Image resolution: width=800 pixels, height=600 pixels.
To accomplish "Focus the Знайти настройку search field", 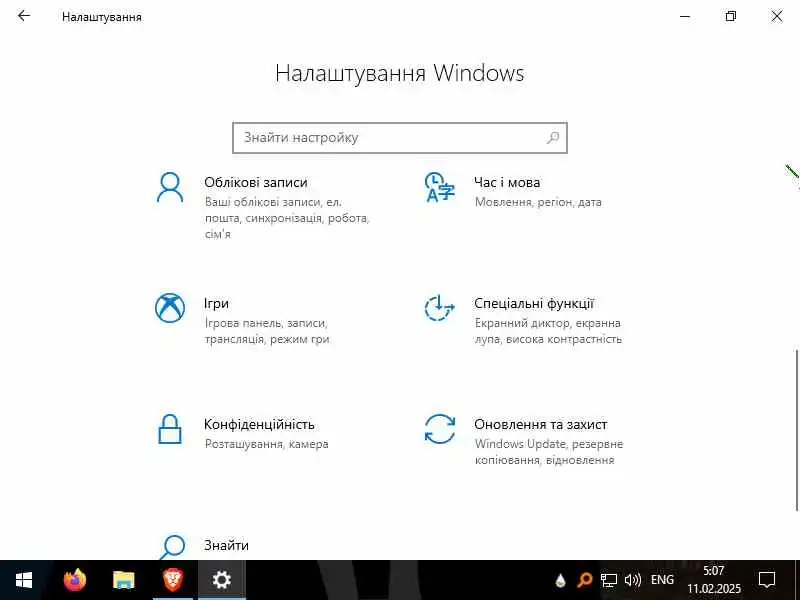I will [399, 138].
